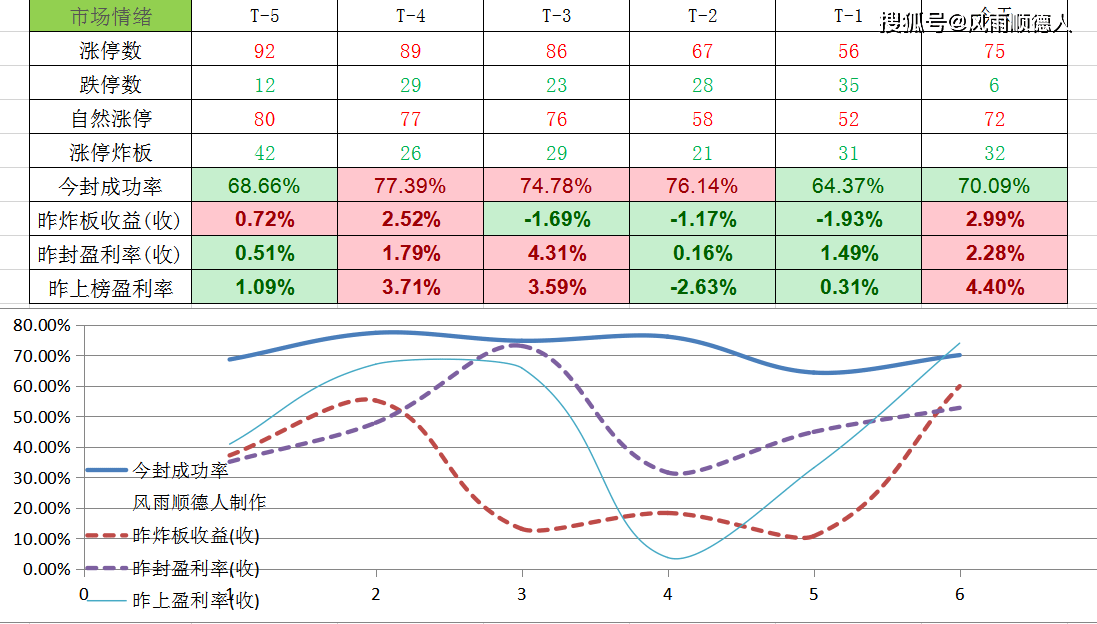Click the 搜狐号@风雨顺德人 watermark text
Screen dimensions: 1097x624
point(975,23)
